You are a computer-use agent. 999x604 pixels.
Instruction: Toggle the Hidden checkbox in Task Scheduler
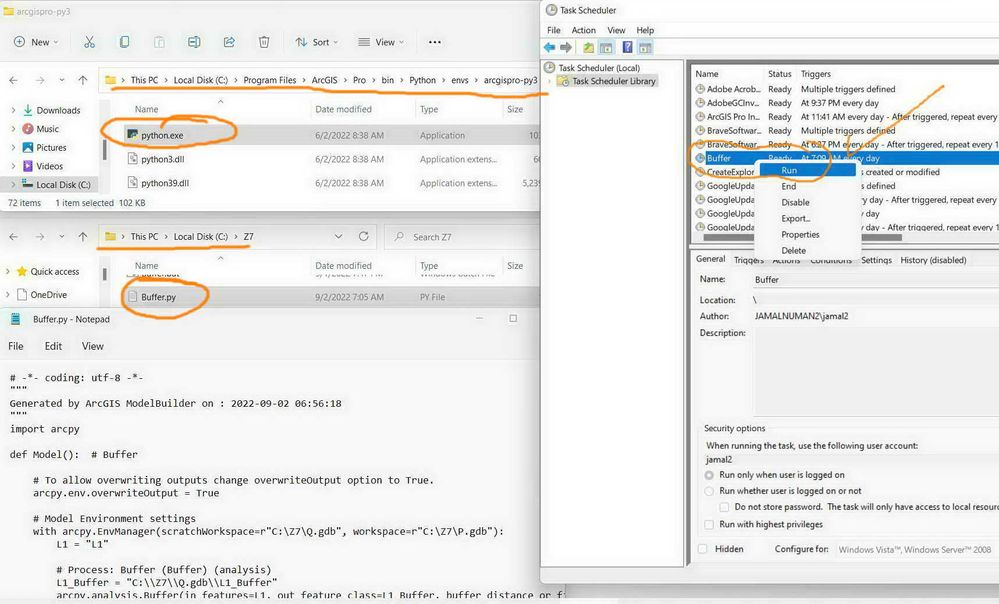coord(702,549)
